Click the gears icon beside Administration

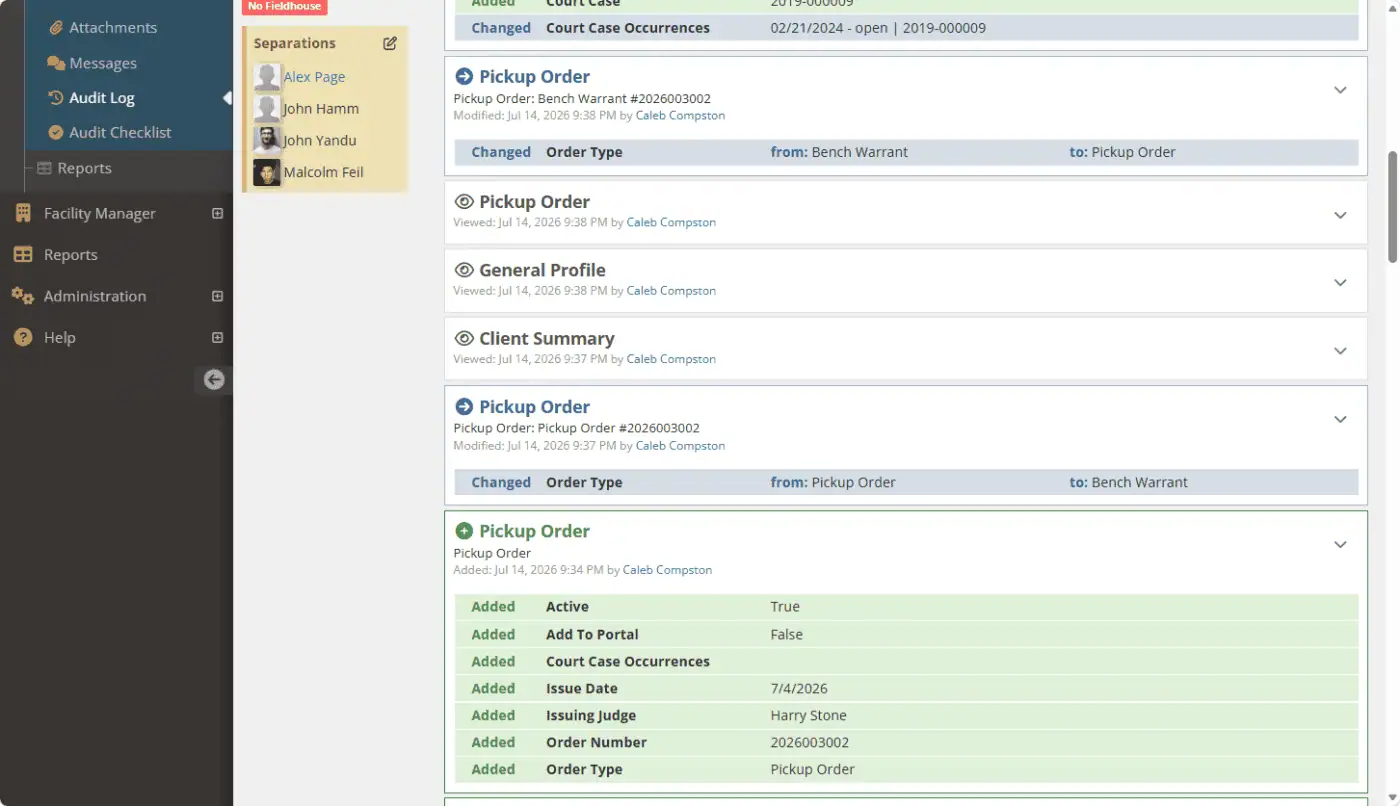[22, 296]
